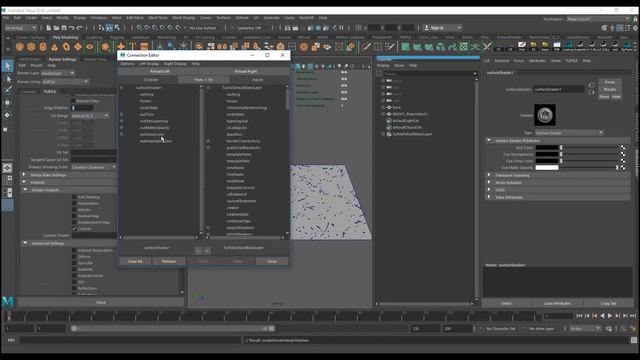
Task: Collapse the Advanced Settings section
Action: click(25, 243)
